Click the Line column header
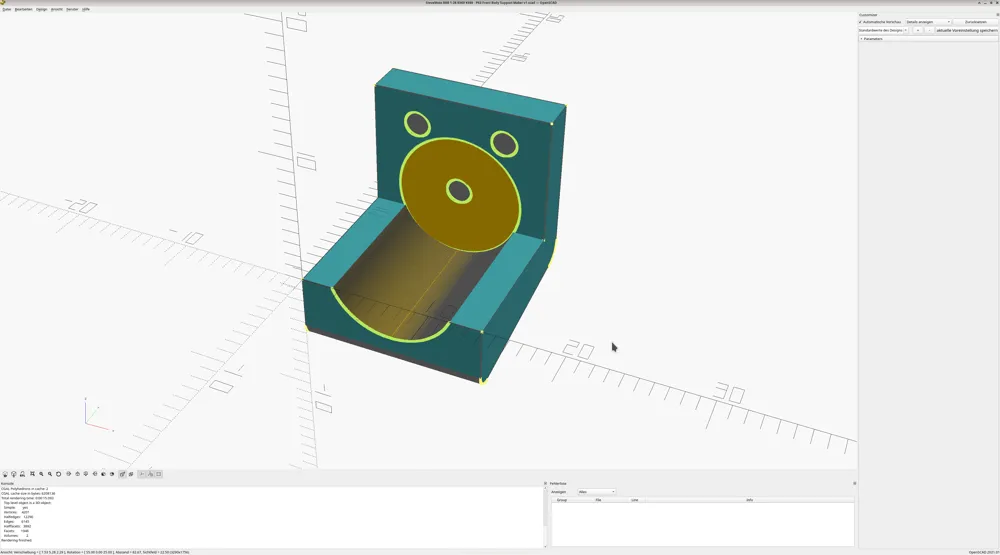 635,500
